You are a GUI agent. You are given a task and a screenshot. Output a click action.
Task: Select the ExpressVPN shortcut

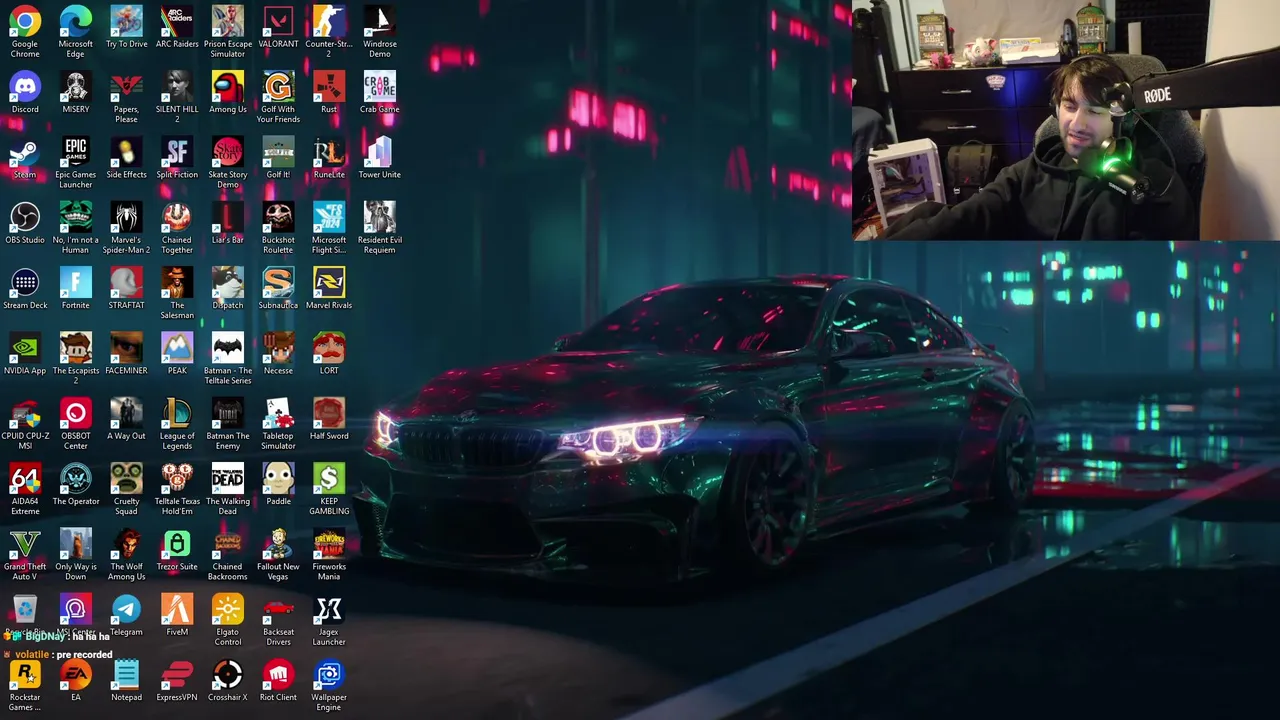[177, 675]
